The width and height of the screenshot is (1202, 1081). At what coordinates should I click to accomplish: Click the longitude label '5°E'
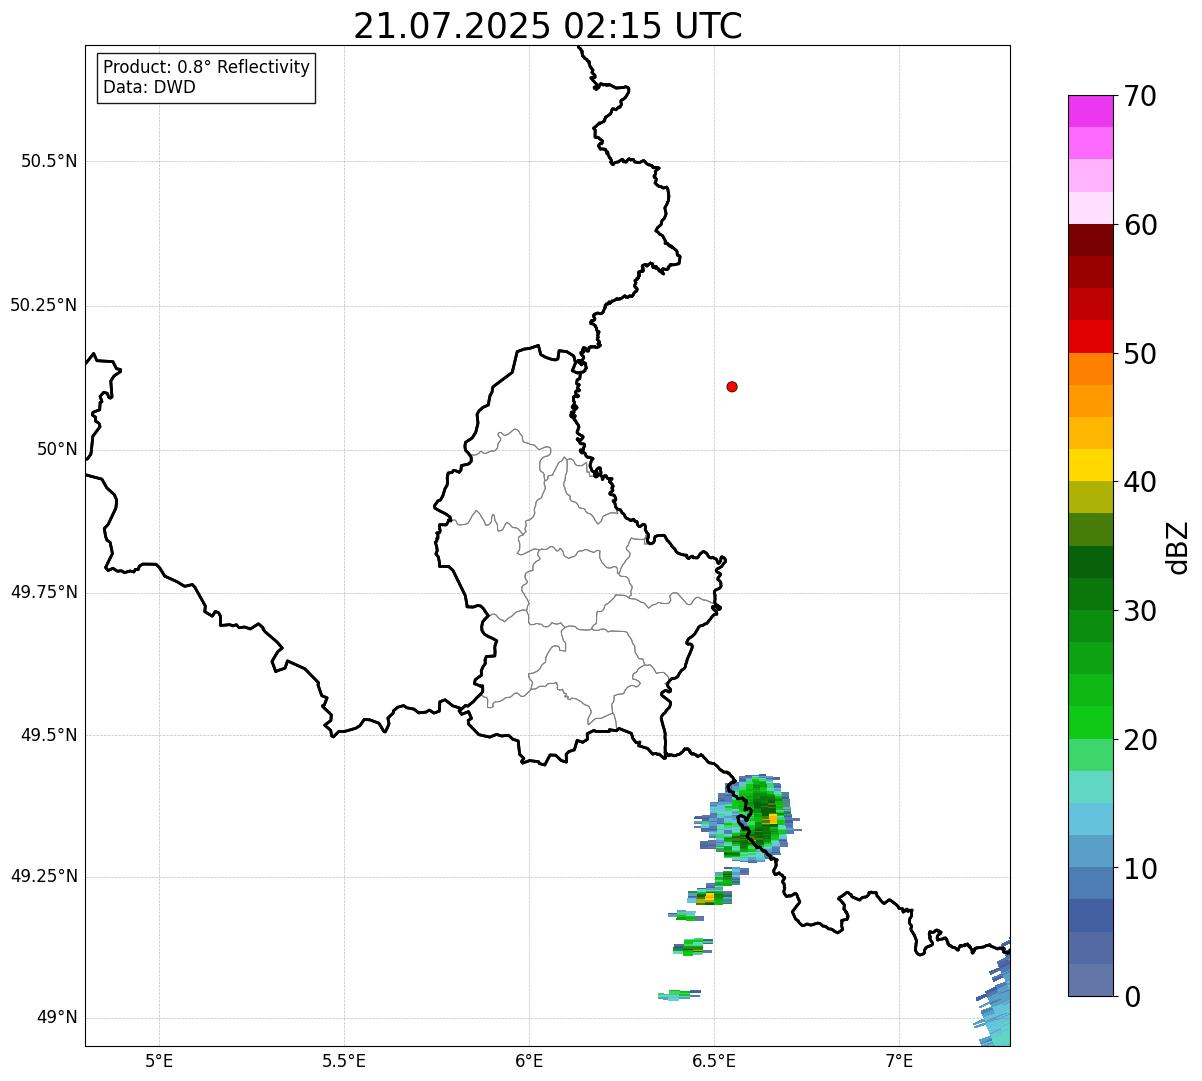tap(159, 1060)
